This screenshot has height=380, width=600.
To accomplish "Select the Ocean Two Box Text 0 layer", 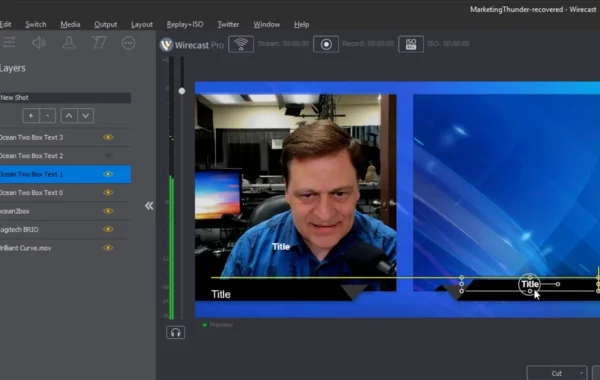I will [65, 192].
